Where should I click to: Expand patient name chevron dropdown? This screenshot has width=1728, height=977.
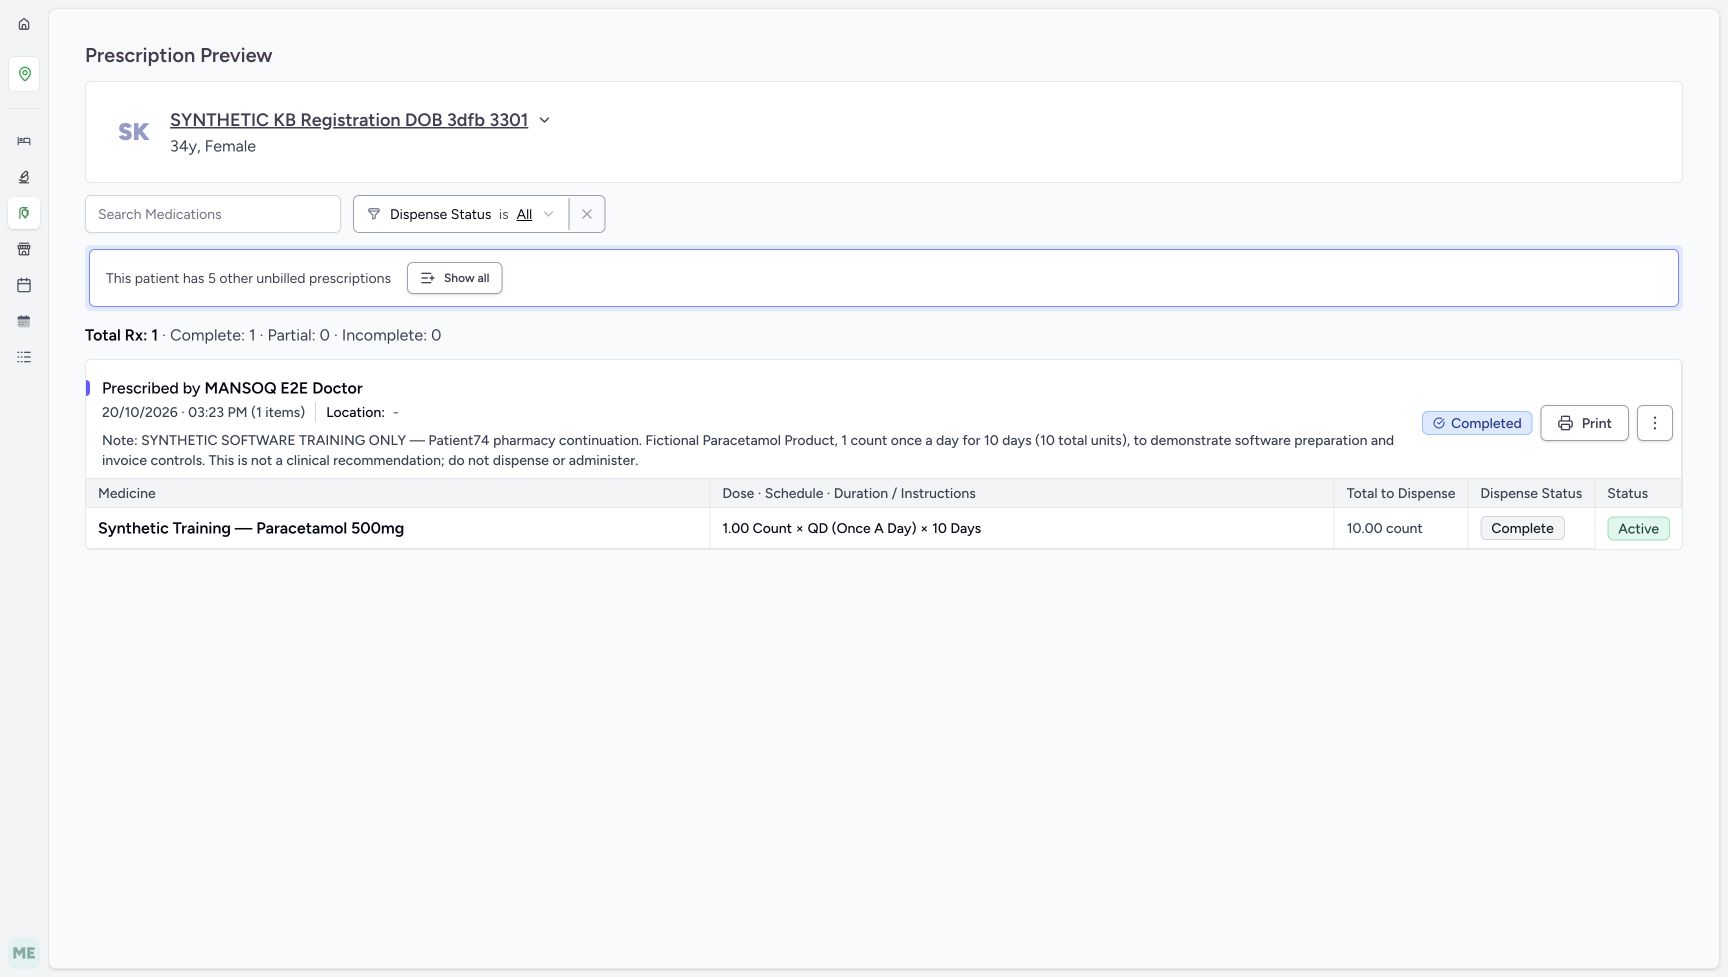545,120
